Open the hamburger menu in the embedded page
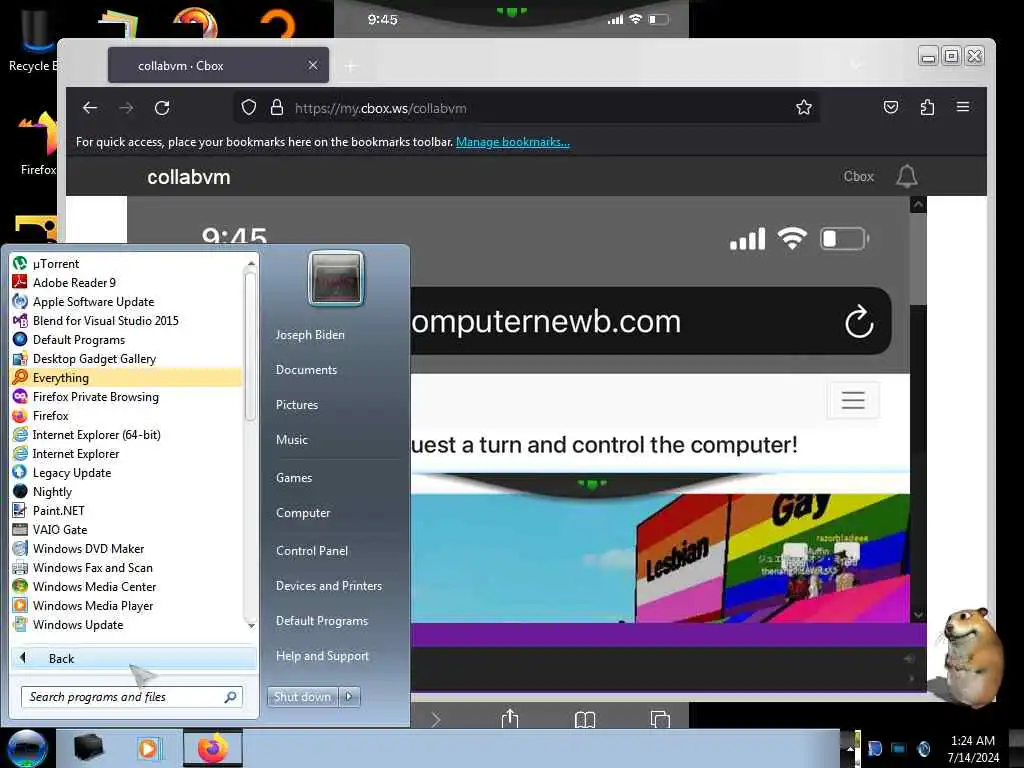Image resolution: width=1024 pixels, height=768 pixels. point(853,400)
